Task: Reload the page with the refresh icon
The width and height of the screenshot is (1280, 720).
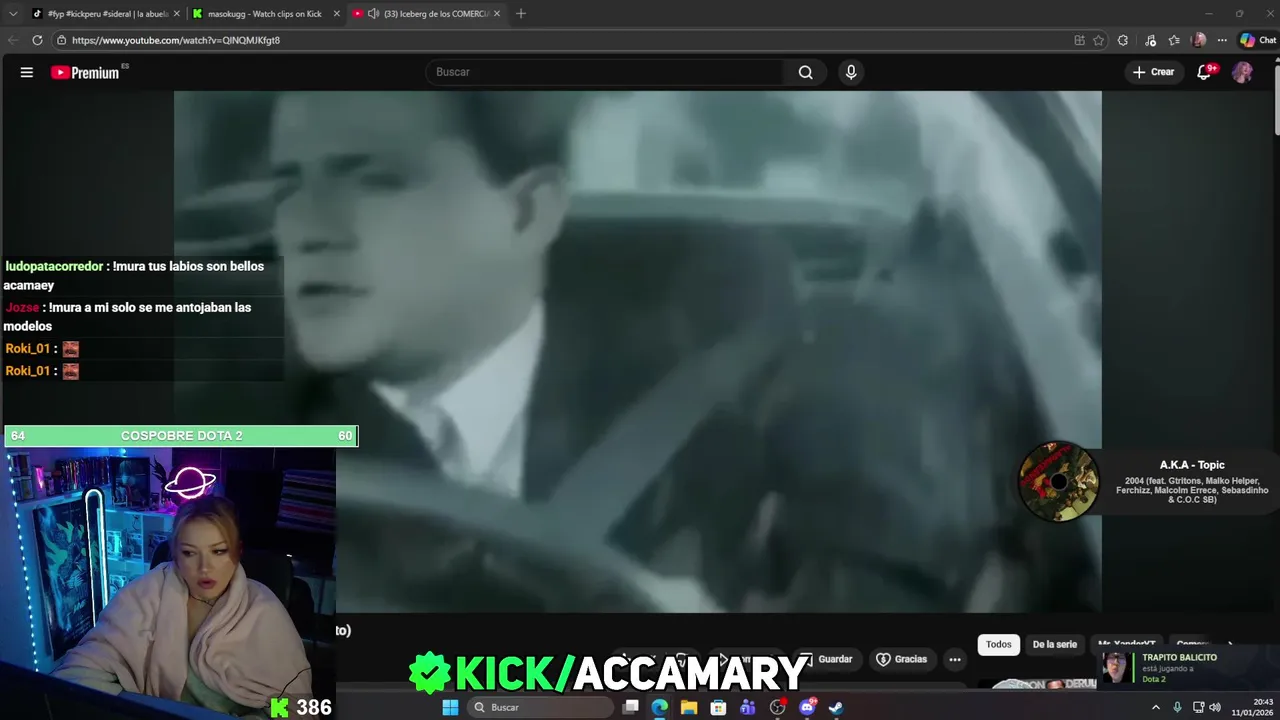Action: tap(37, 40)
